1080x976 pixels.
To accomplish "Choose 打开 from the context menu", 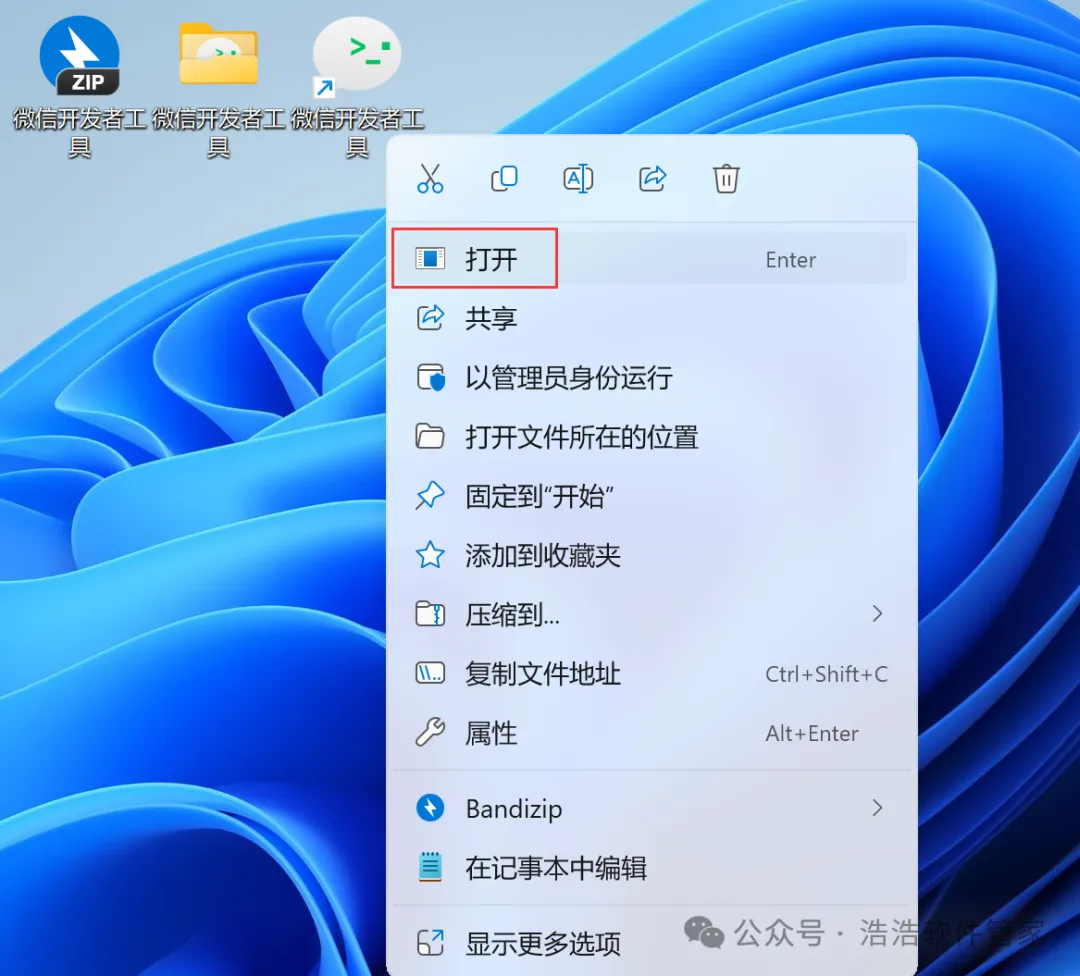I will (x=650, y=259).
